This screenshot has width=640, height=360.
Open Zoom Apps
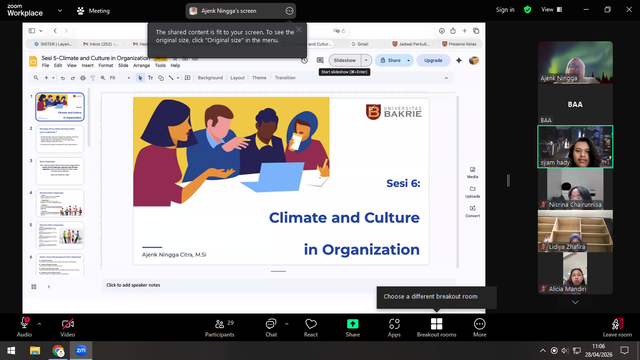point(394,328)
